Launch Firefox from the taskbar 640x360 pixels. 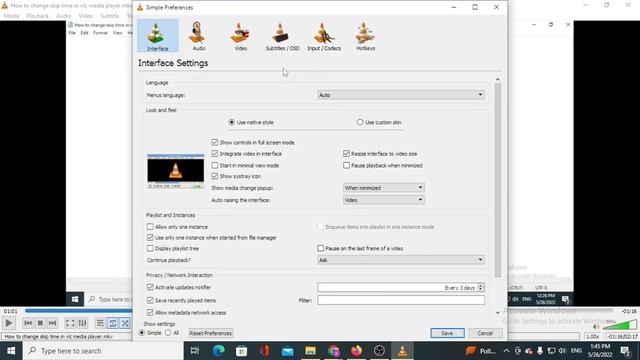pos(356,351)
